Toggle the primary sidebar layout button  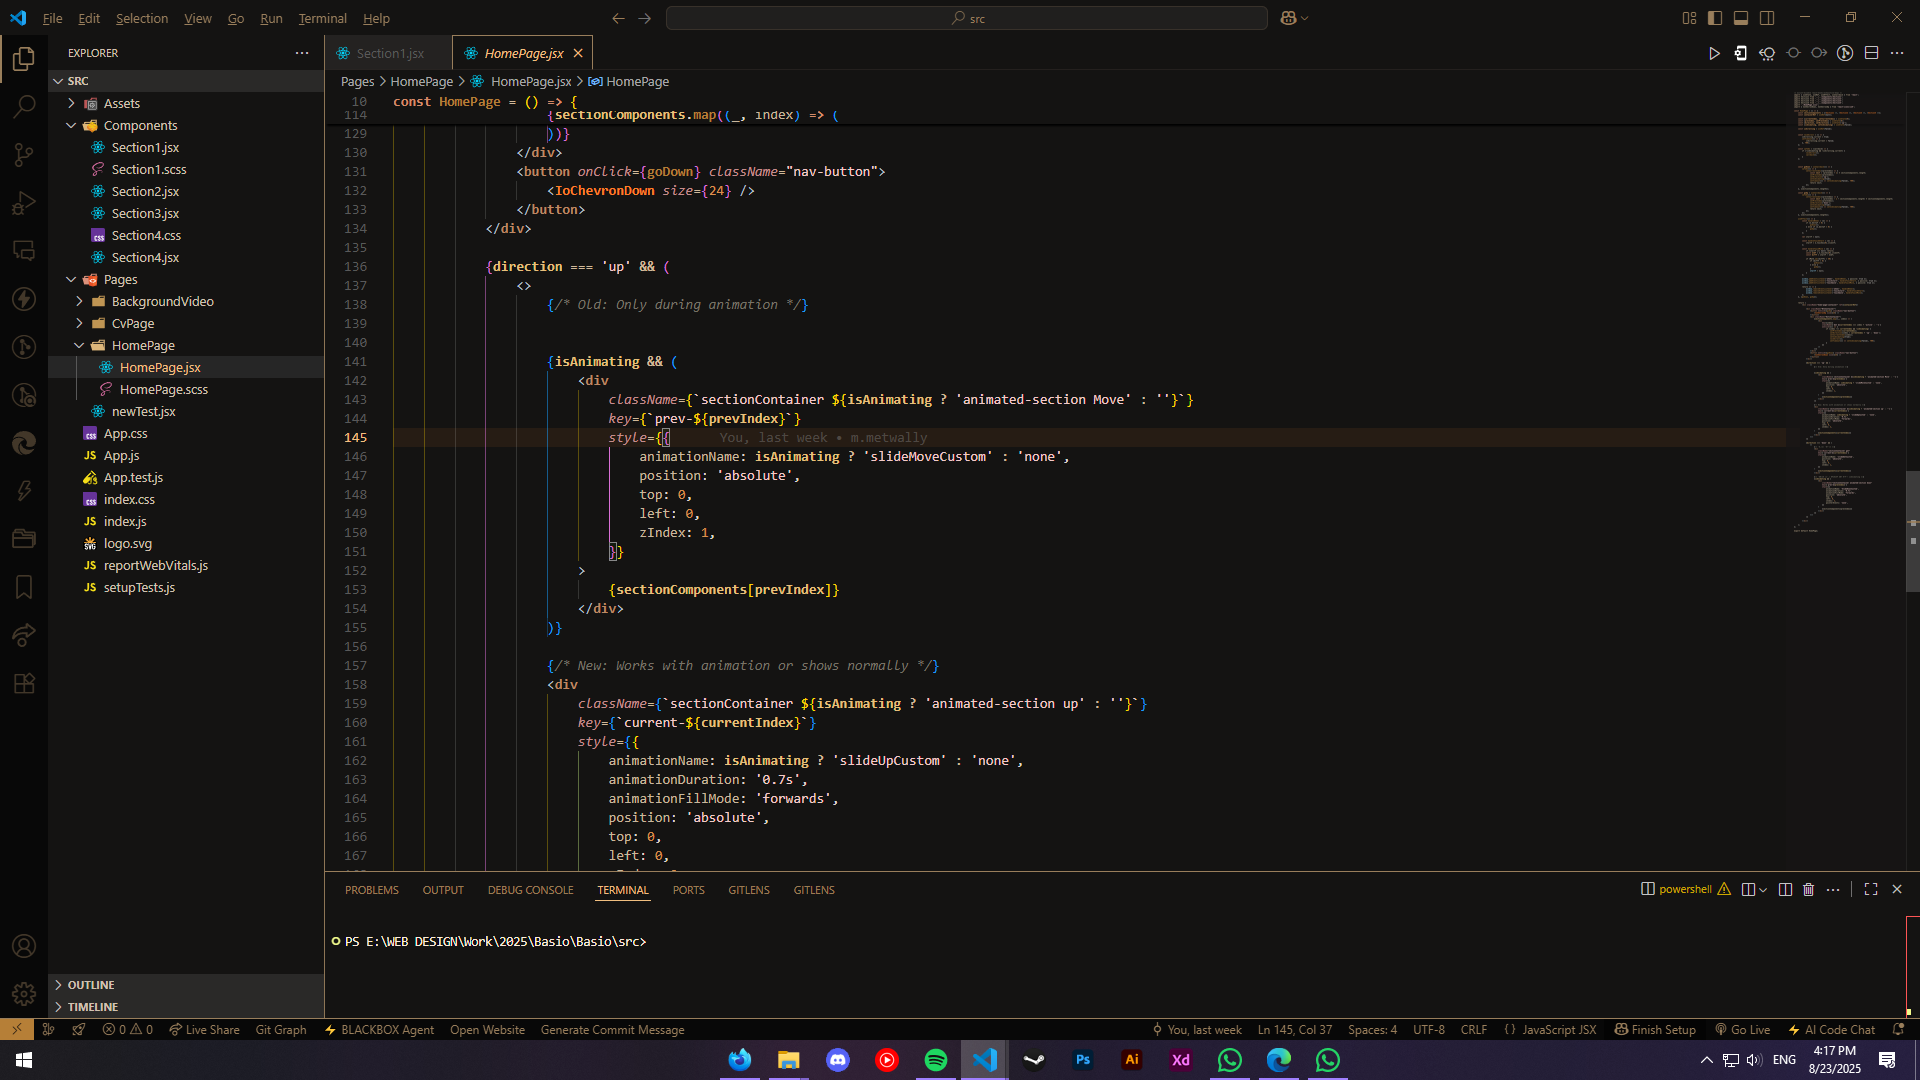click(1715, 18)
